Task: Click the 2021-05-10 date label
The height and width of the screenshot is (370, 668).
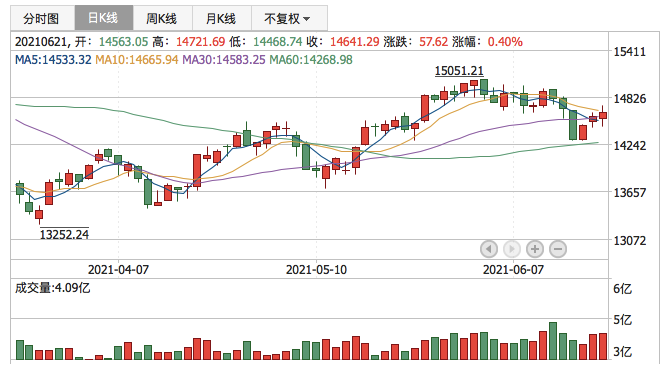Action: [x=316, y=270]
